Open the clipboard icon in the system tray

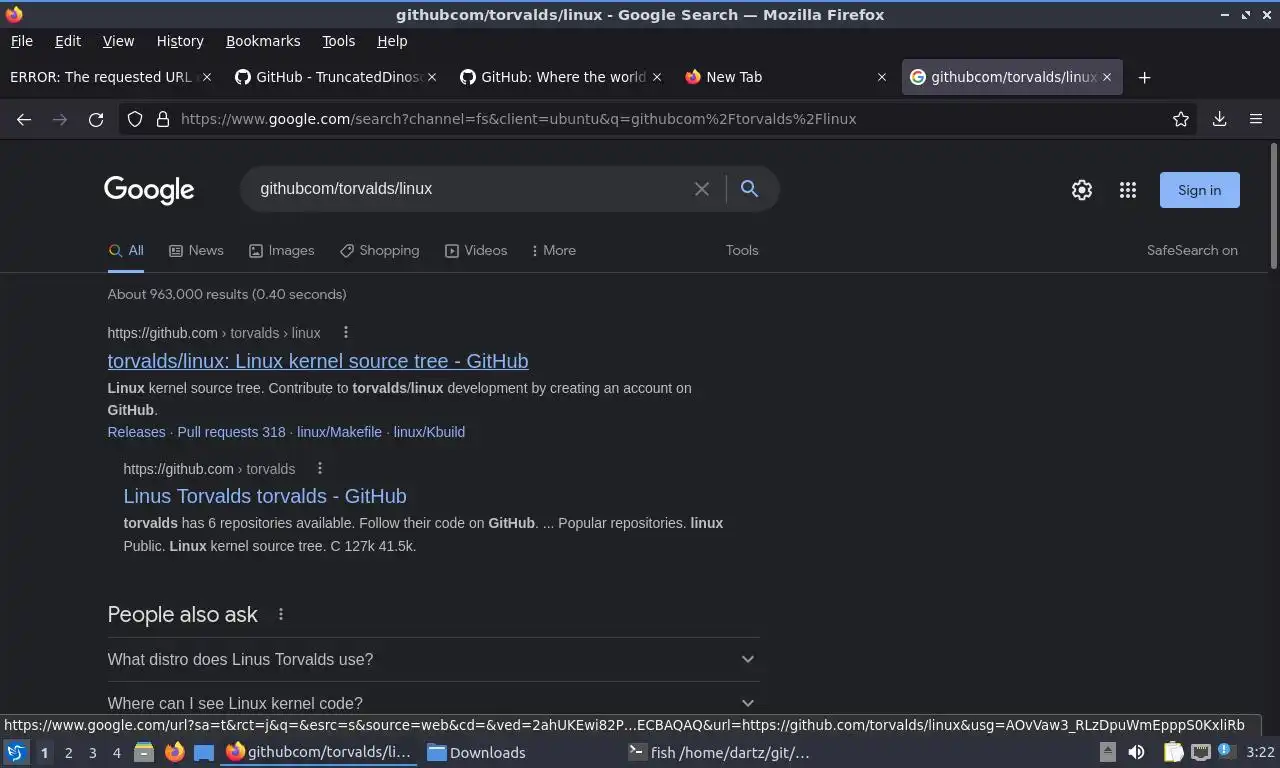1173,752
